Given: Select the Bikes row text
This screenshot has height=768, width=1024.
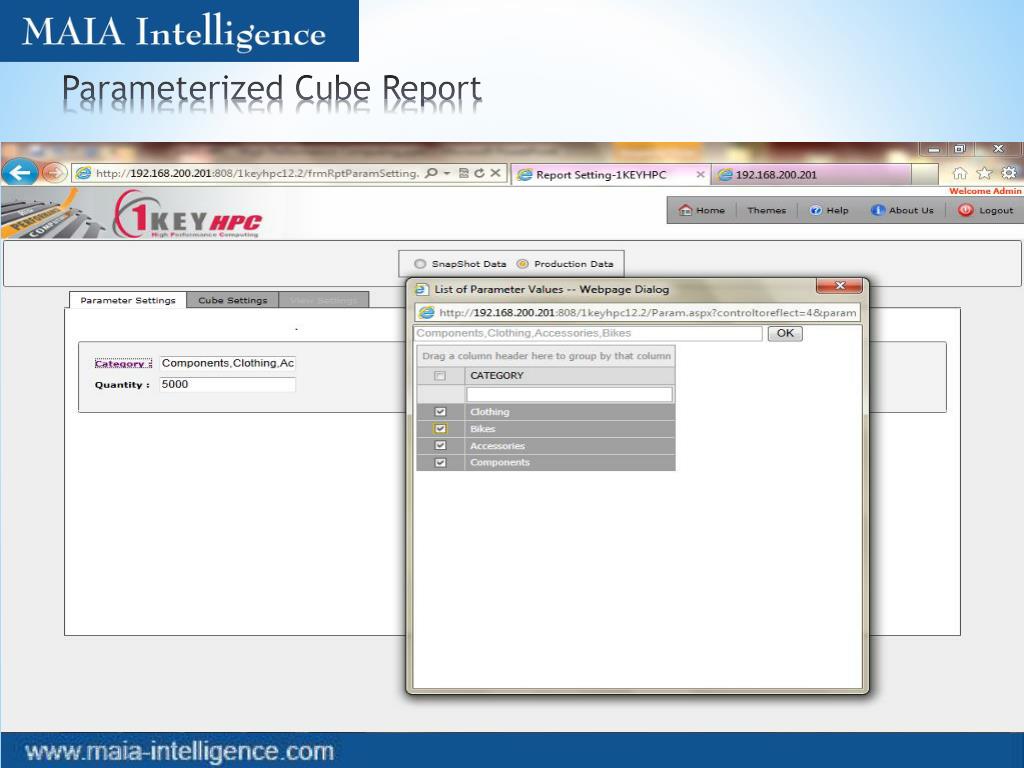Looking at the screenshot, I should coord(483,428).
